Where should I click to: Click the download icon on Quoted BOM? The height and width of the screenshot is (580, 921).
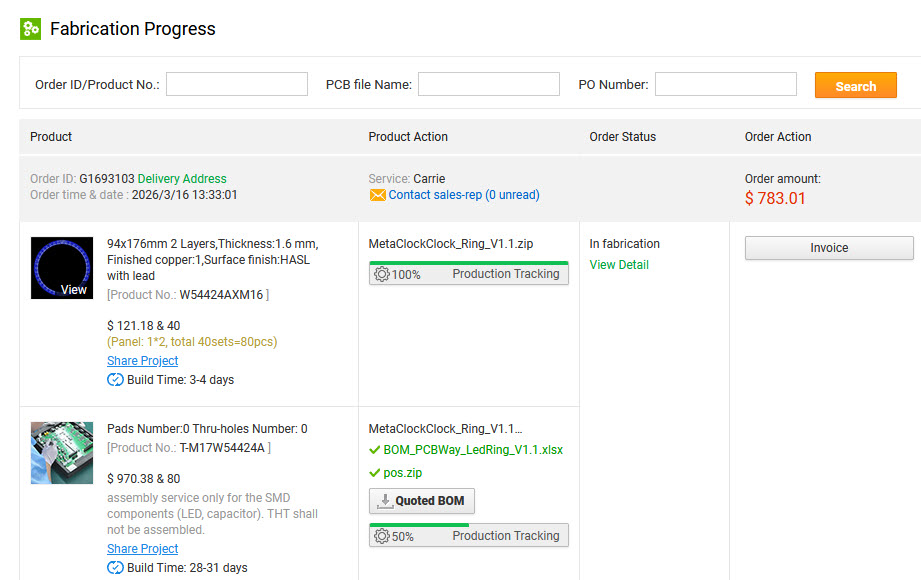385,501
